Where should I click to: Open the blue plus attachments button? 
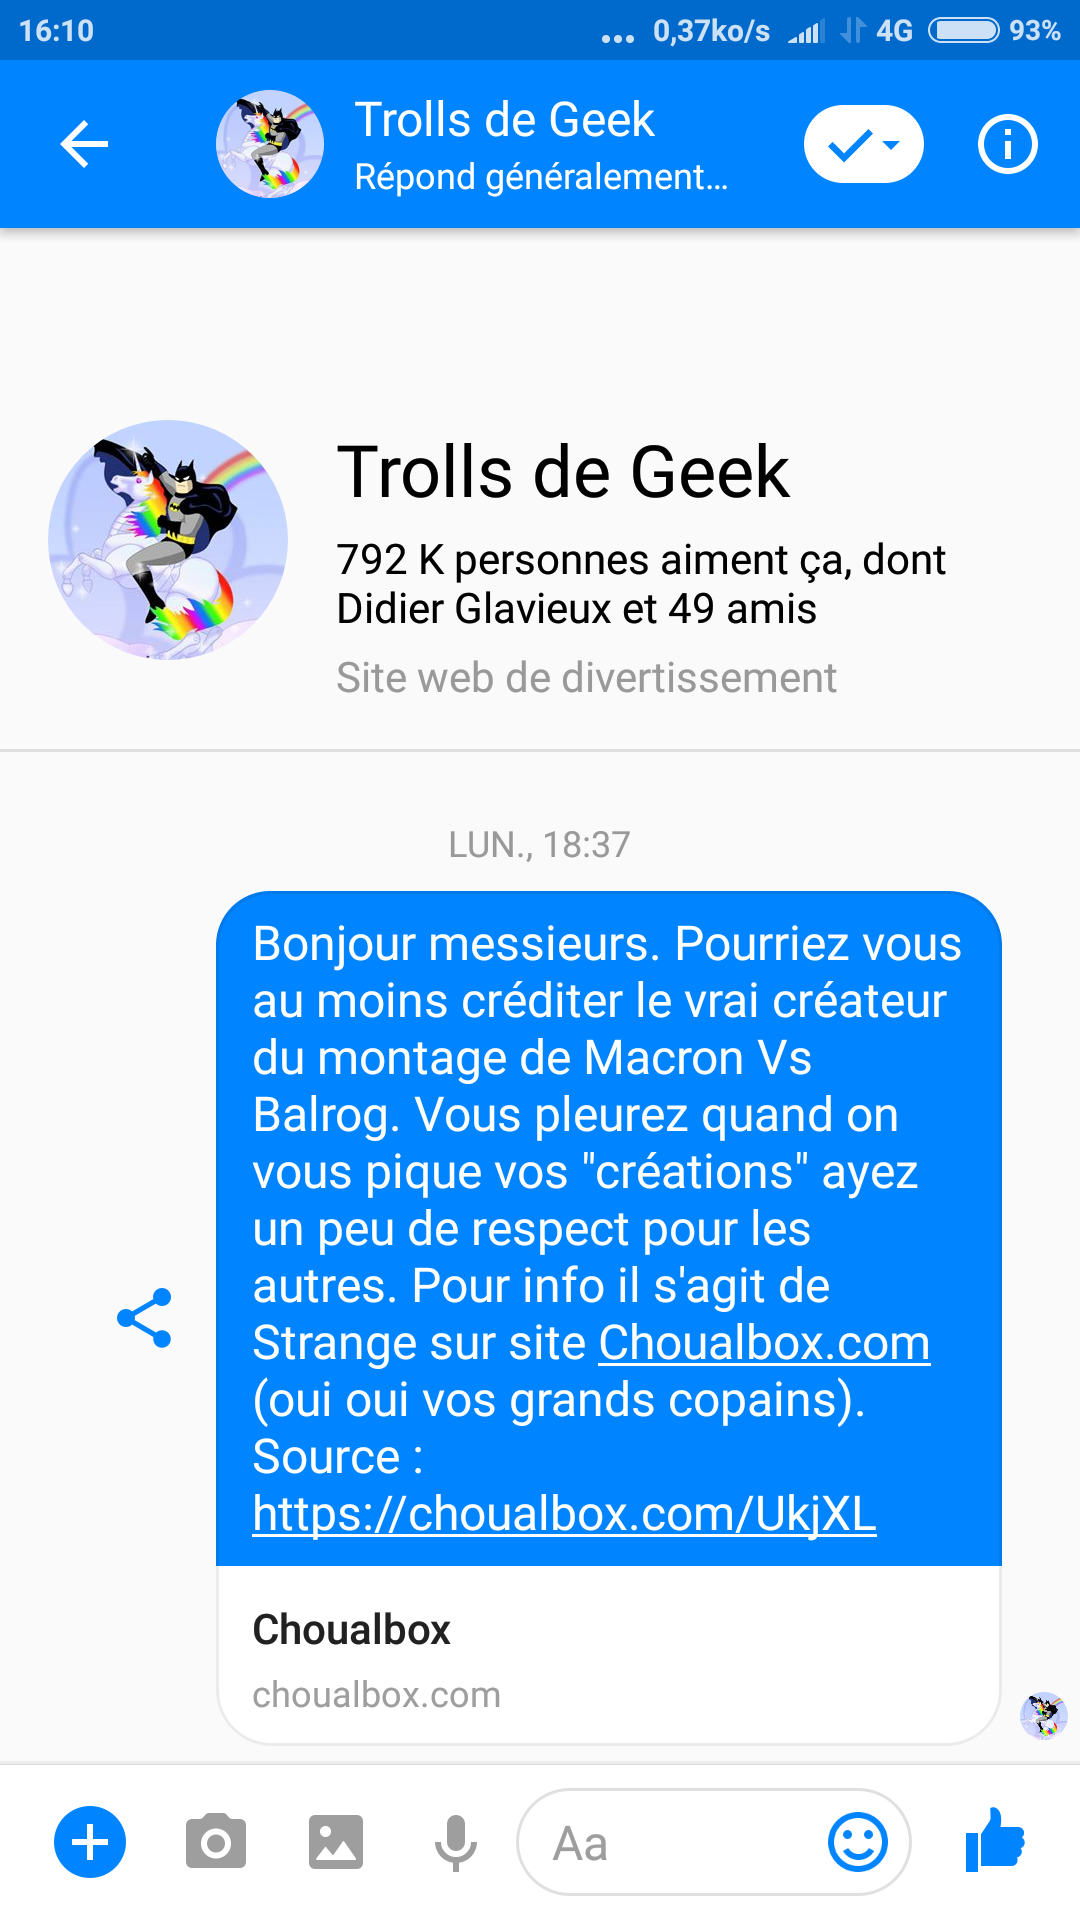click(x=90, y=1842)
